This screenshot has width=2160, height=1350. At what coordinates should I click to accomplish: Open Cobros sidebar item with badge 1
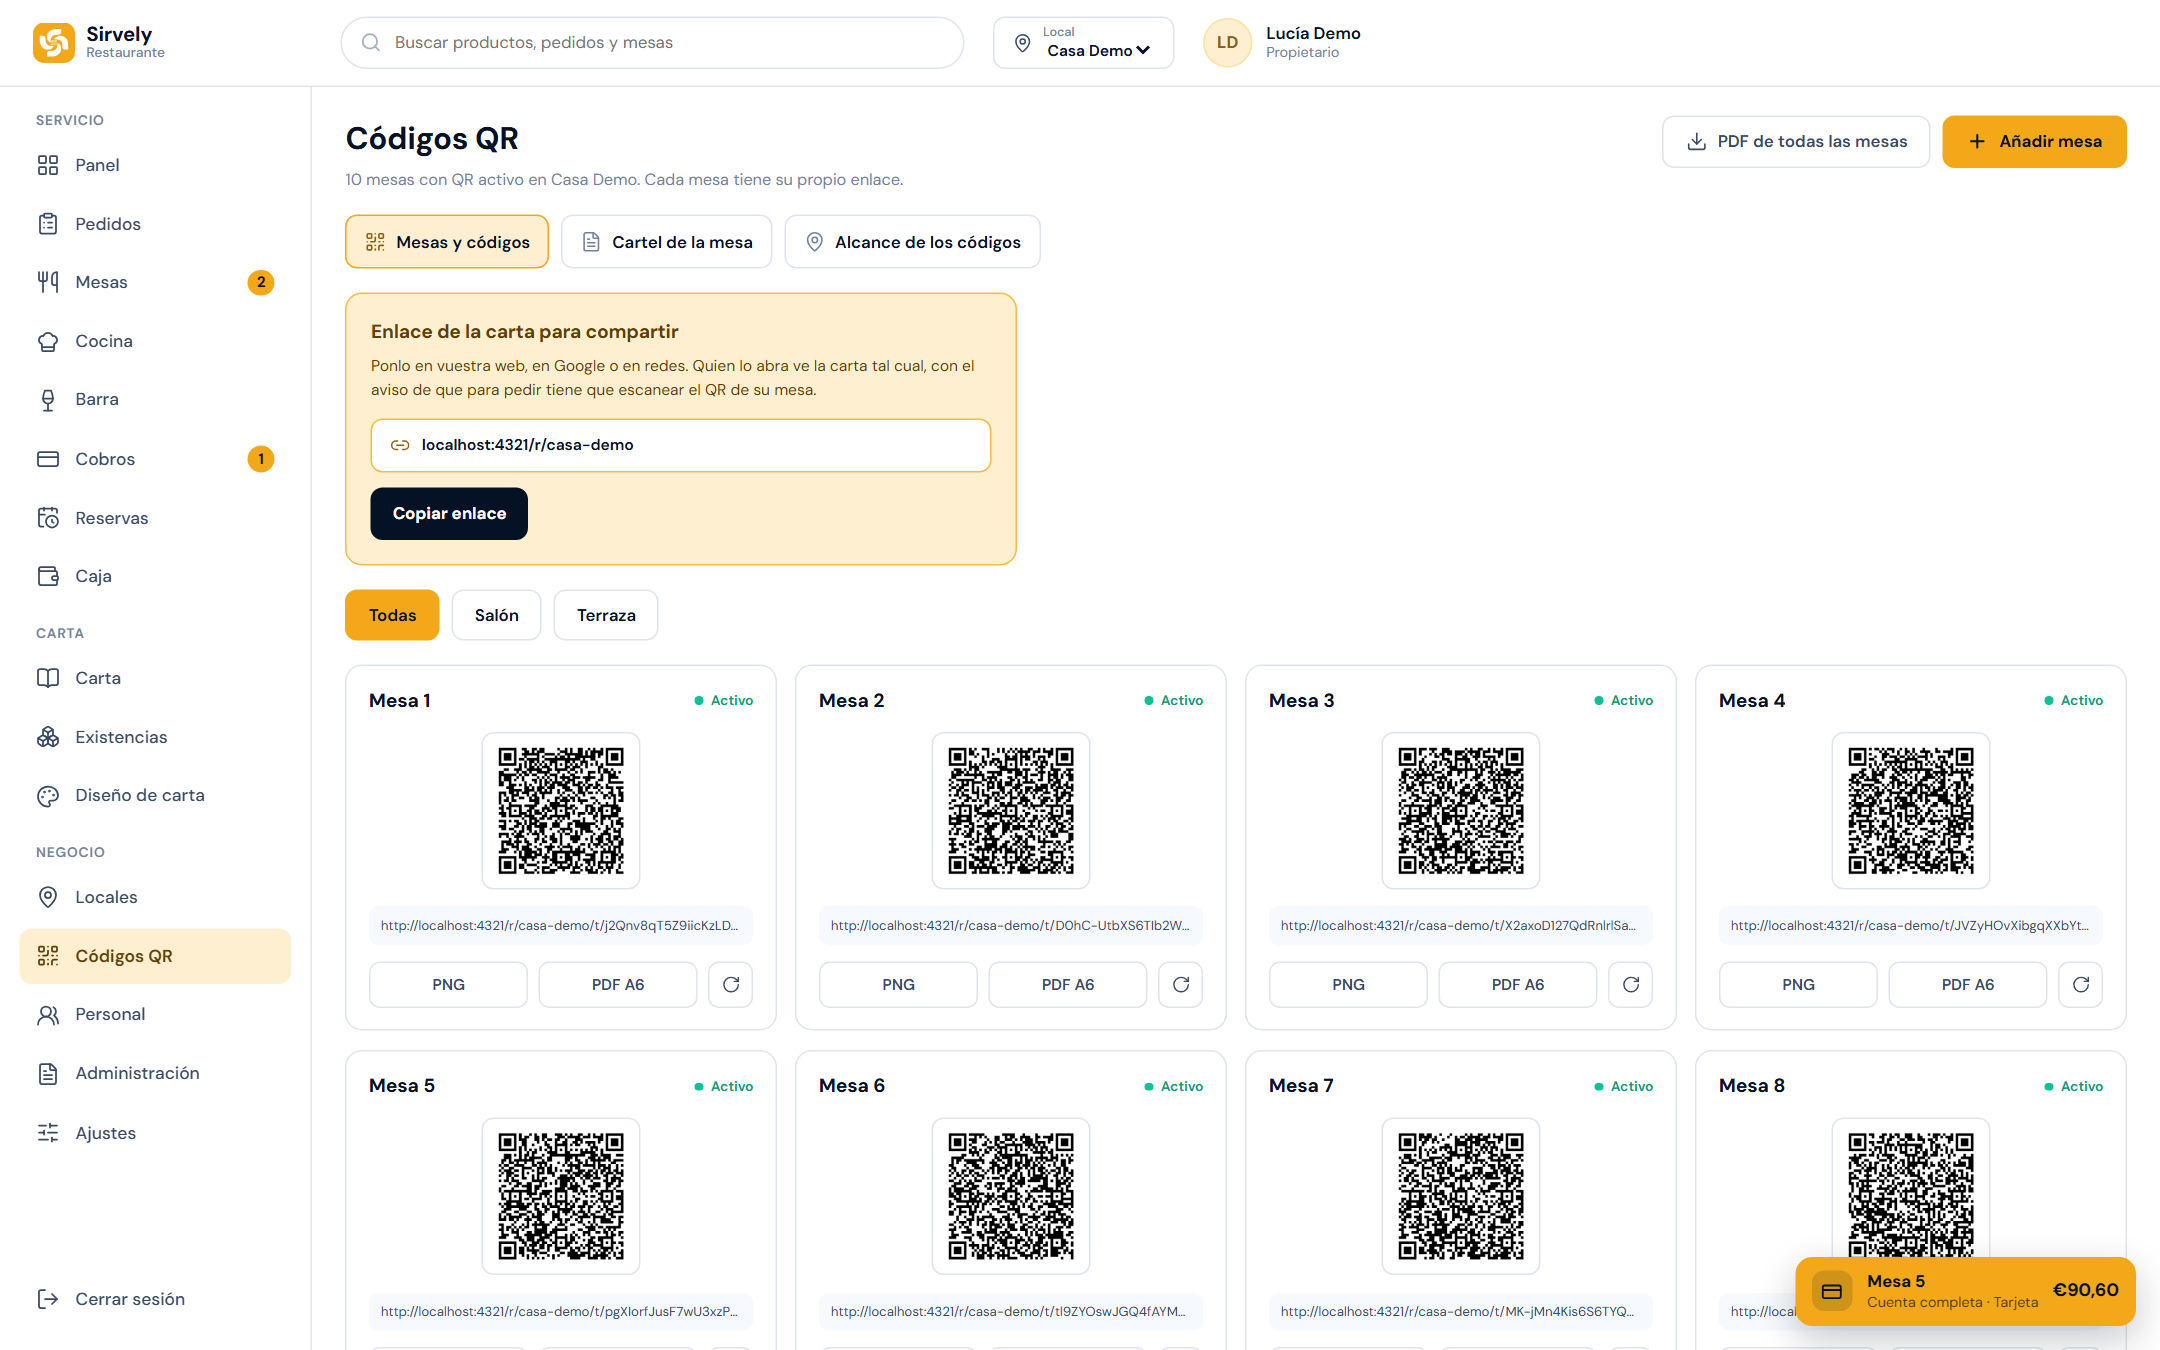[155, 459]
